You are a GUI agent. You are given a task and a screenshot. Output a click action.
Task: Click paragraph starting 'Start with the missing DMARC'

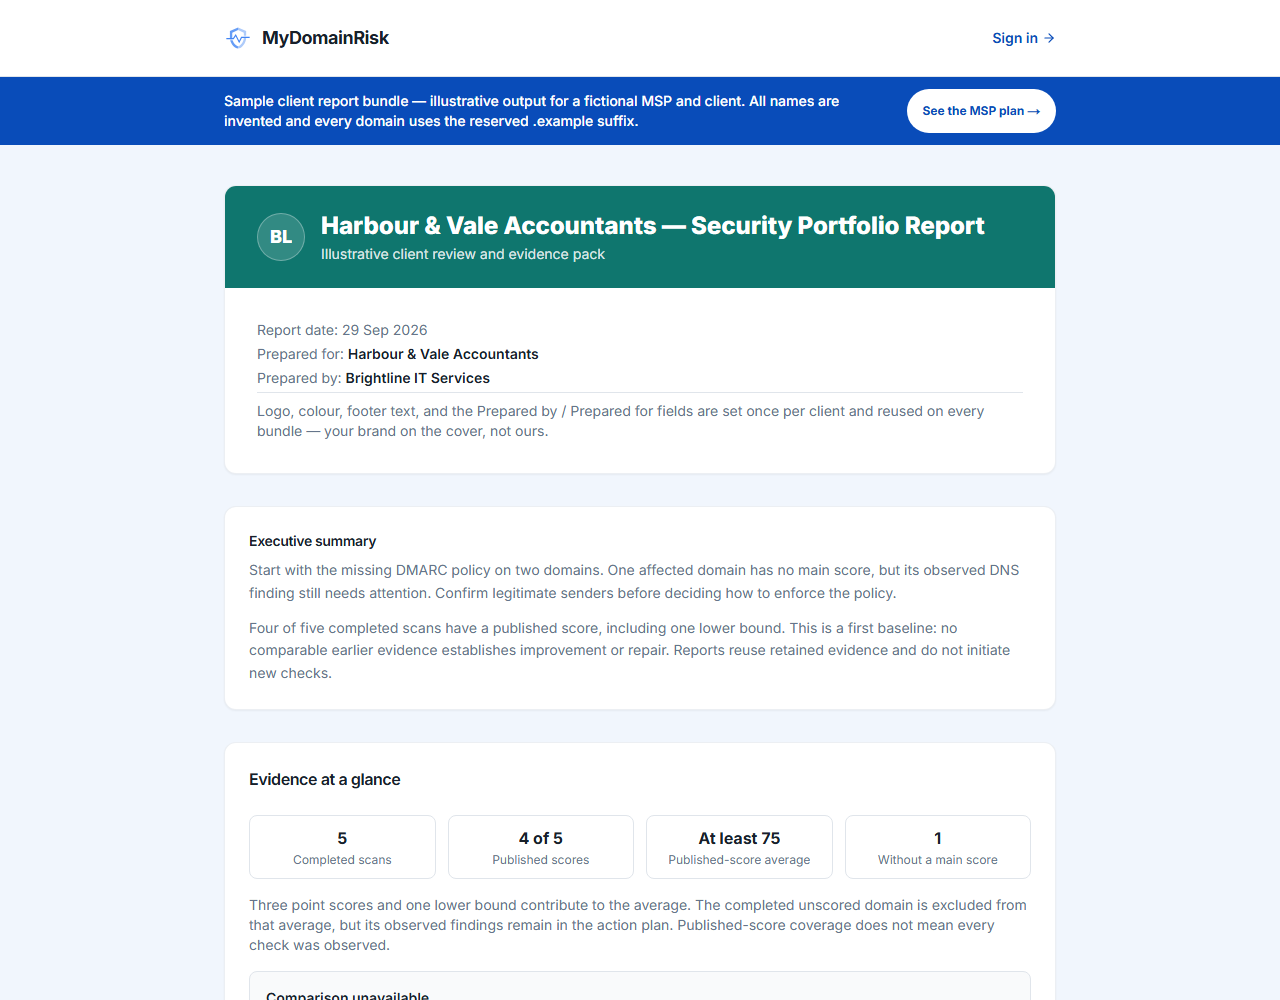click(x=634, y=581)
